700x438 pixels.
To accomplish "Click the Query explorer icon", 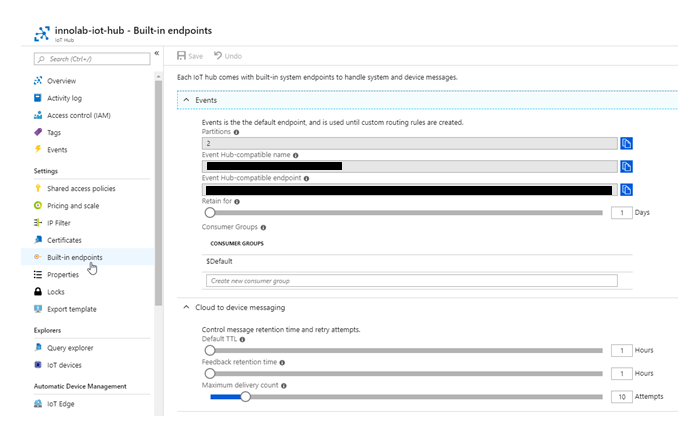I will point(38,347).
